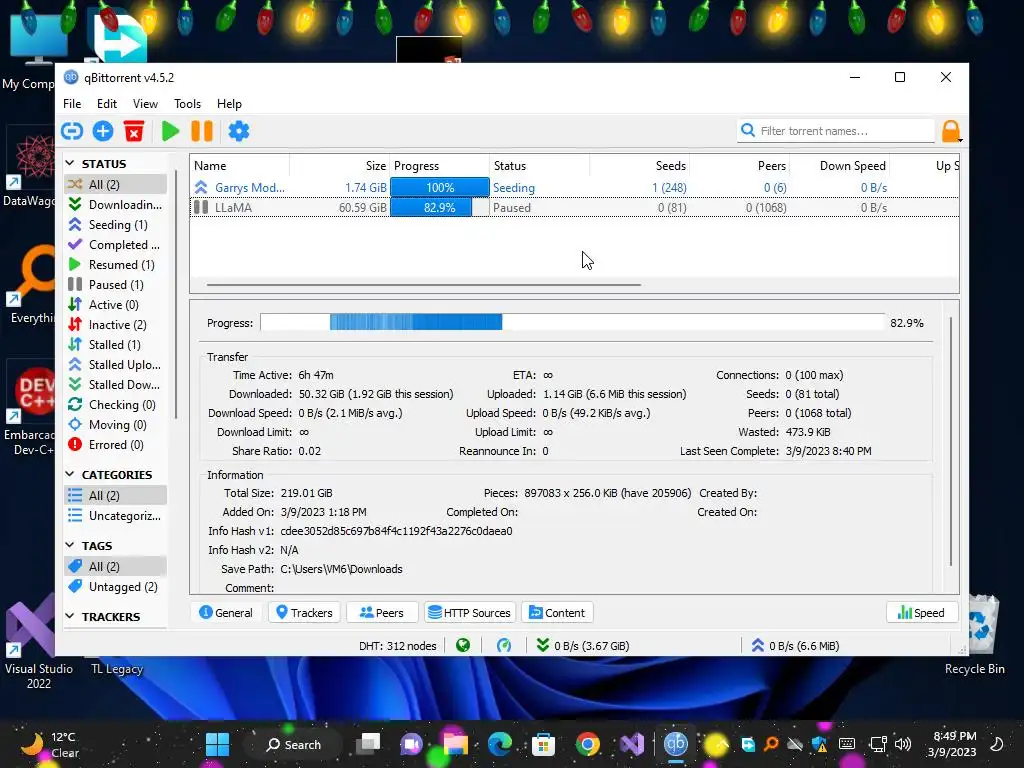Click the LLaMA pieces progress bar in details
Image resolution: width=1024 pixels, height=768 pixels.
(x=572, y=322)
